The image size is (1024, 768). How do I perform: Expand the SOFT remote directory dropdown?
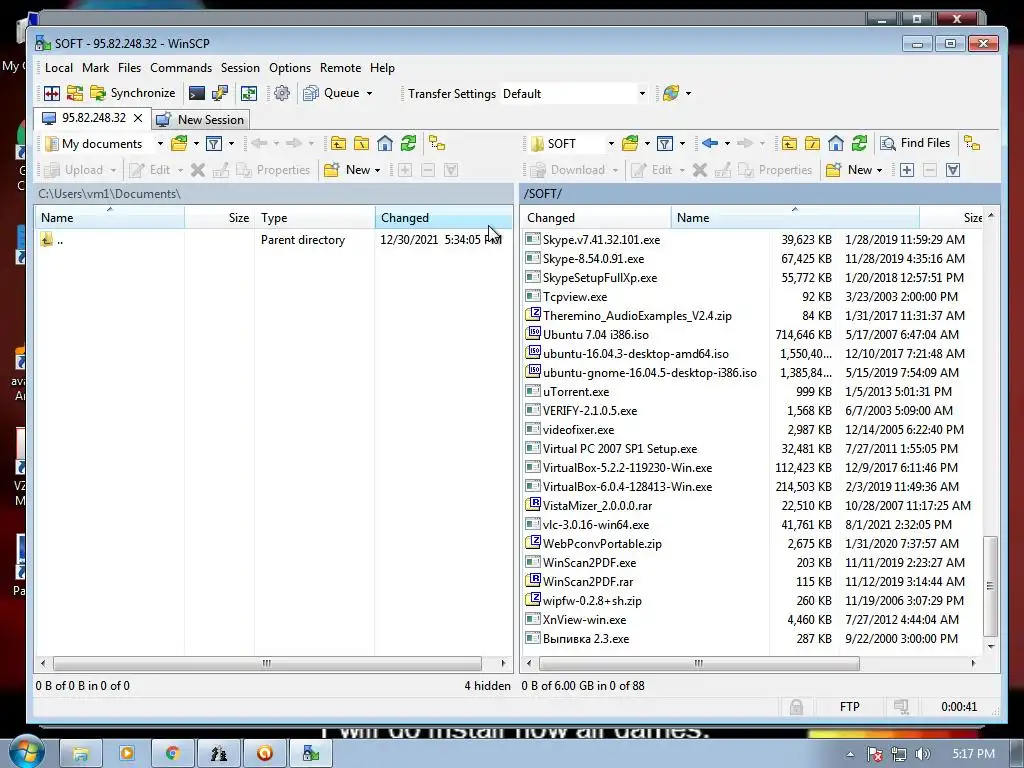611,144
